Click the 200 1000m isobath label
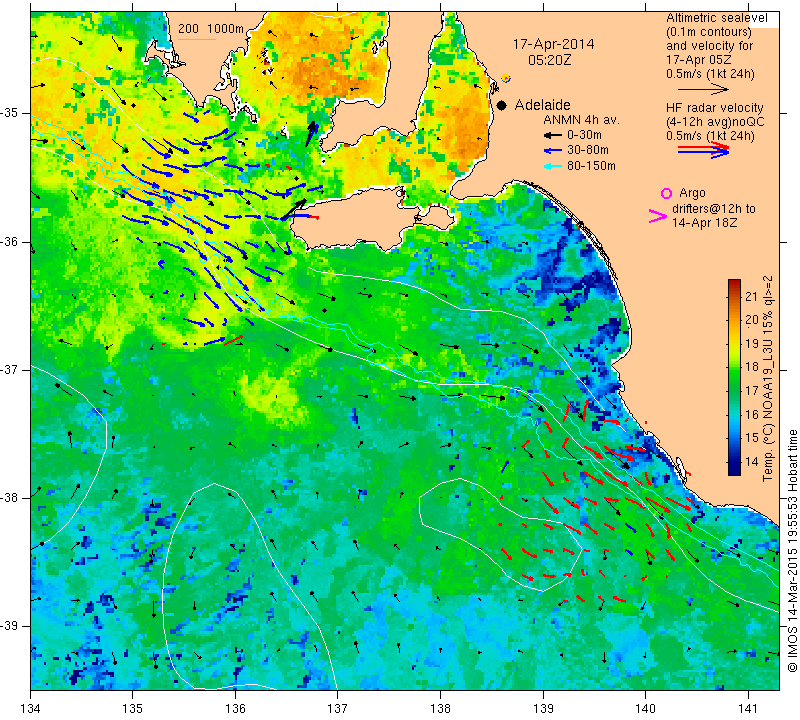Image resolution: width=800 pixels, height=720 pixels. pyautogui.click(x=211, y=29)
